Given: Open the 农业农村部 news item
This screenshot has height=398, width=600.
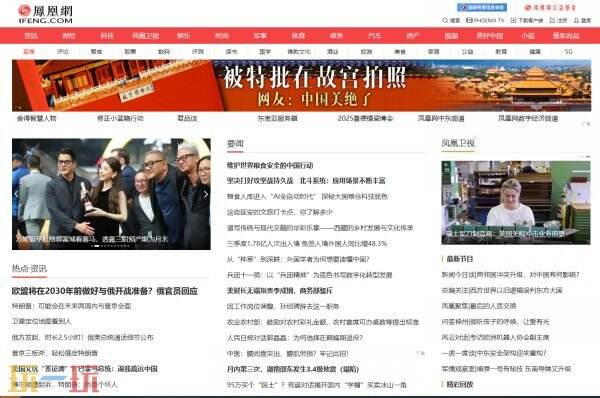Looking at the screenshot, I should (x=323, y=322).
